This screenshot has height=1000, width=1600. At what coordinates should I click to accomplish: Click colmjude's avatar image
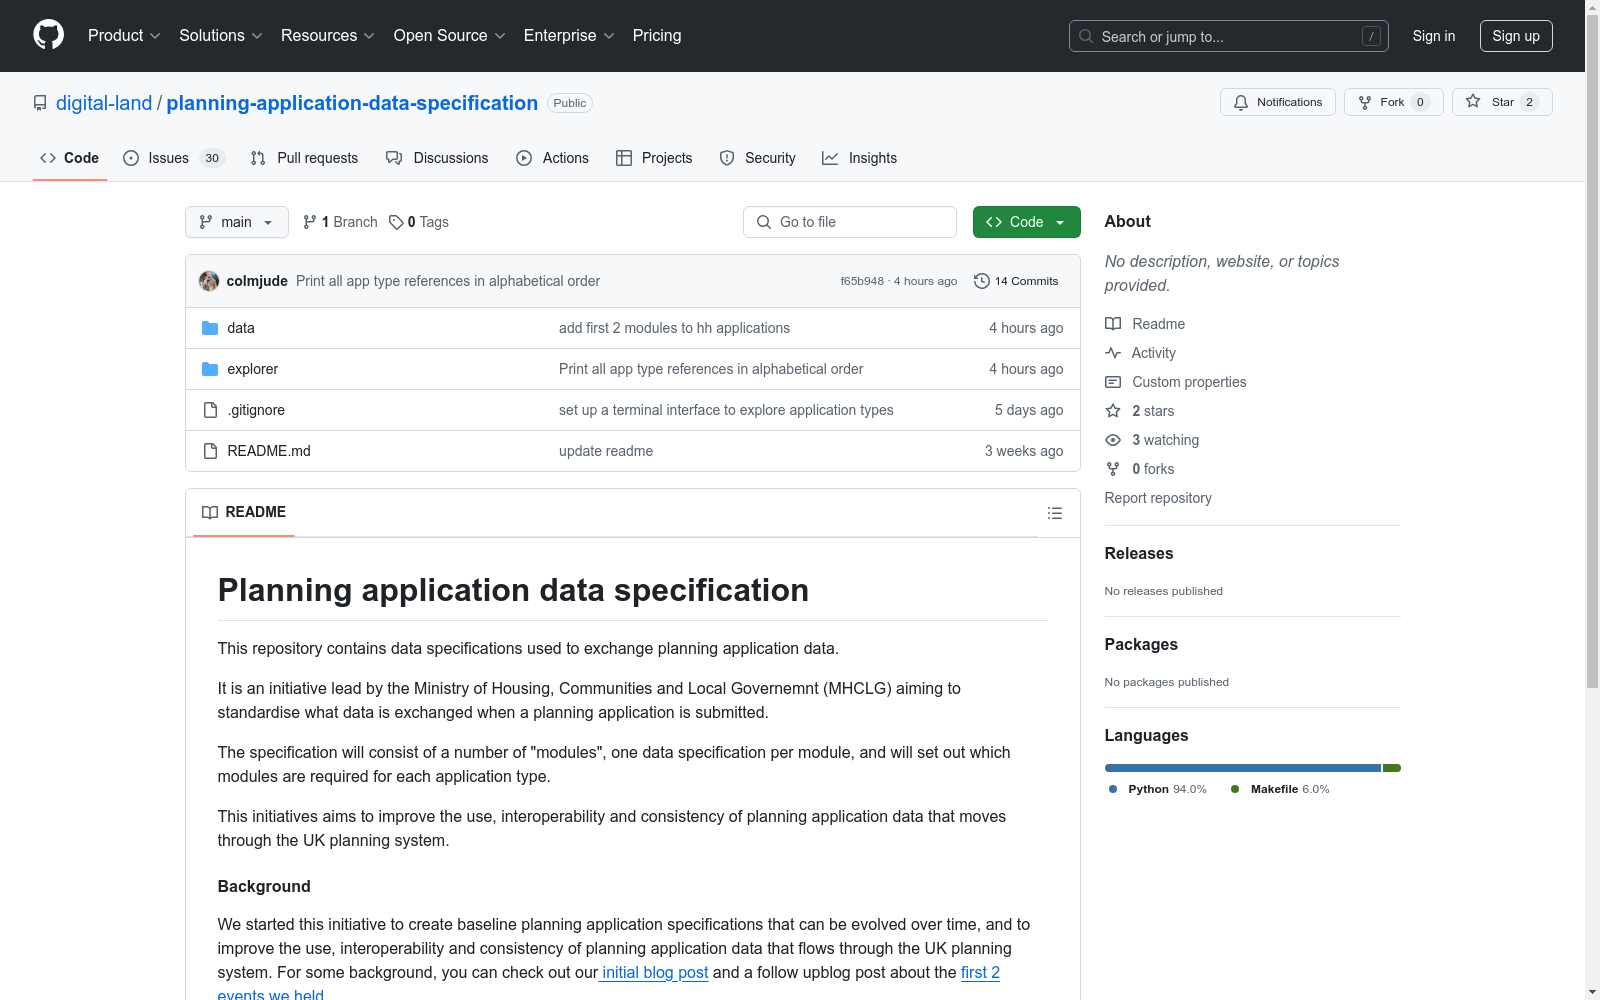coord(209,281)
